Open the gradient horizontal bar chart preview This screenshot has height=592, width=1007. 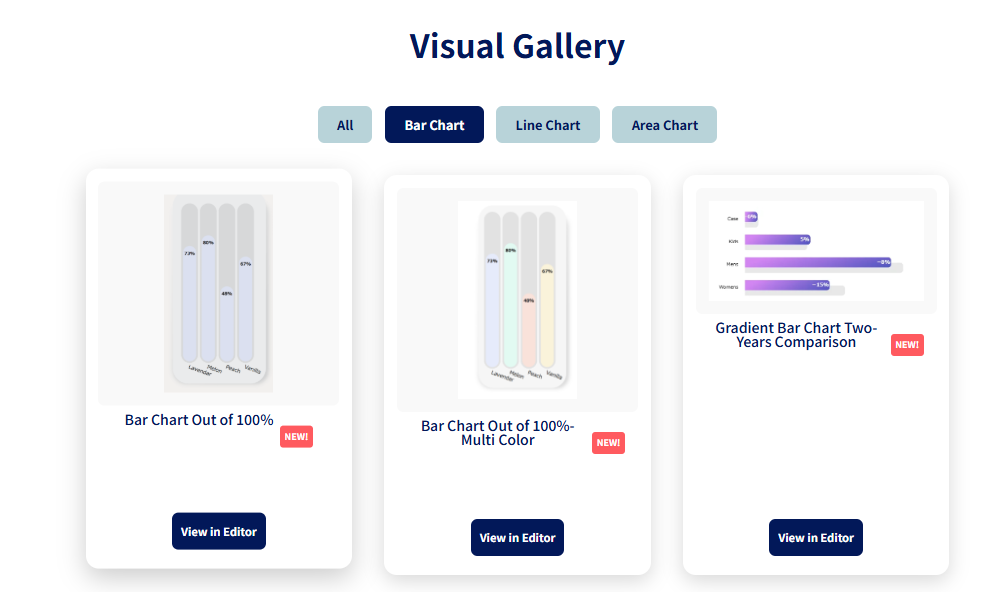pos(816,251)
